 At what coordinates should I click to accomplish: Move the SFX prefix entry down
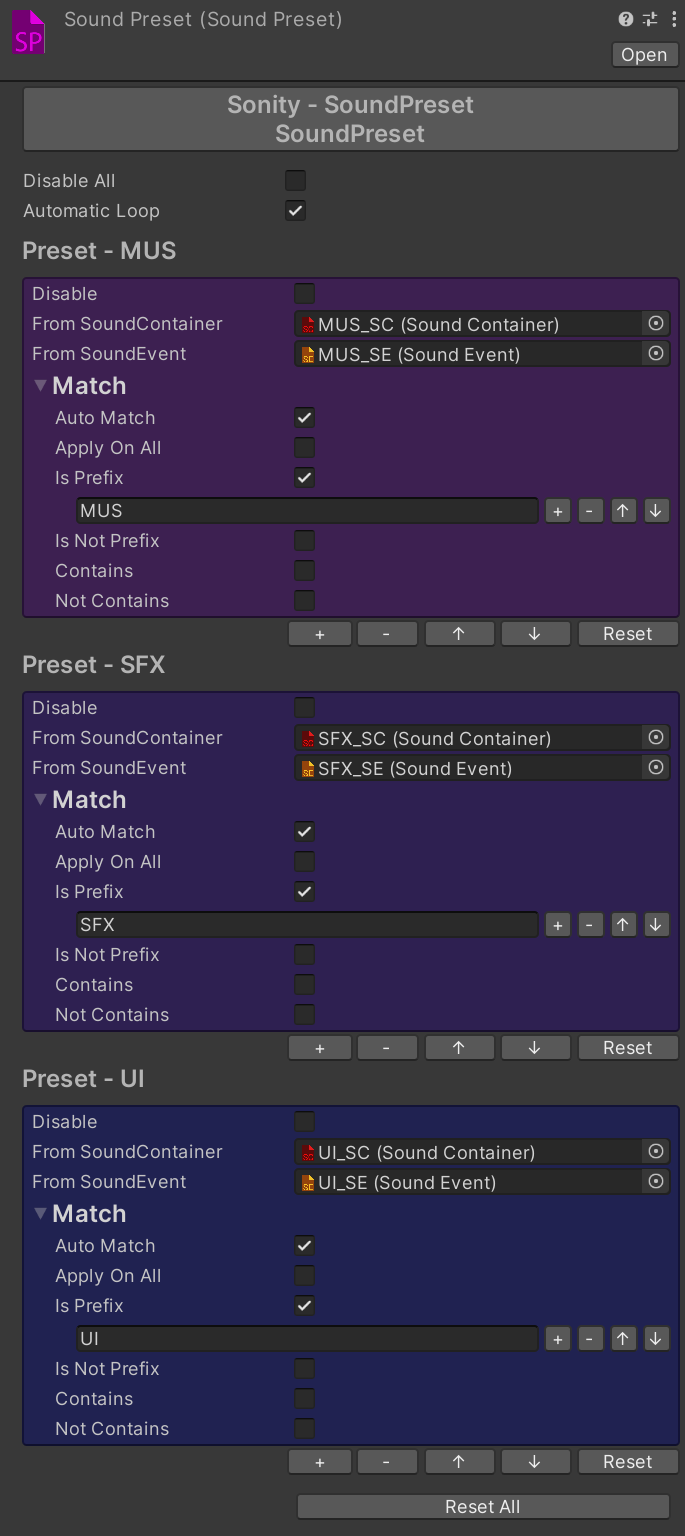pyautogui.click(x=655, y=925)
